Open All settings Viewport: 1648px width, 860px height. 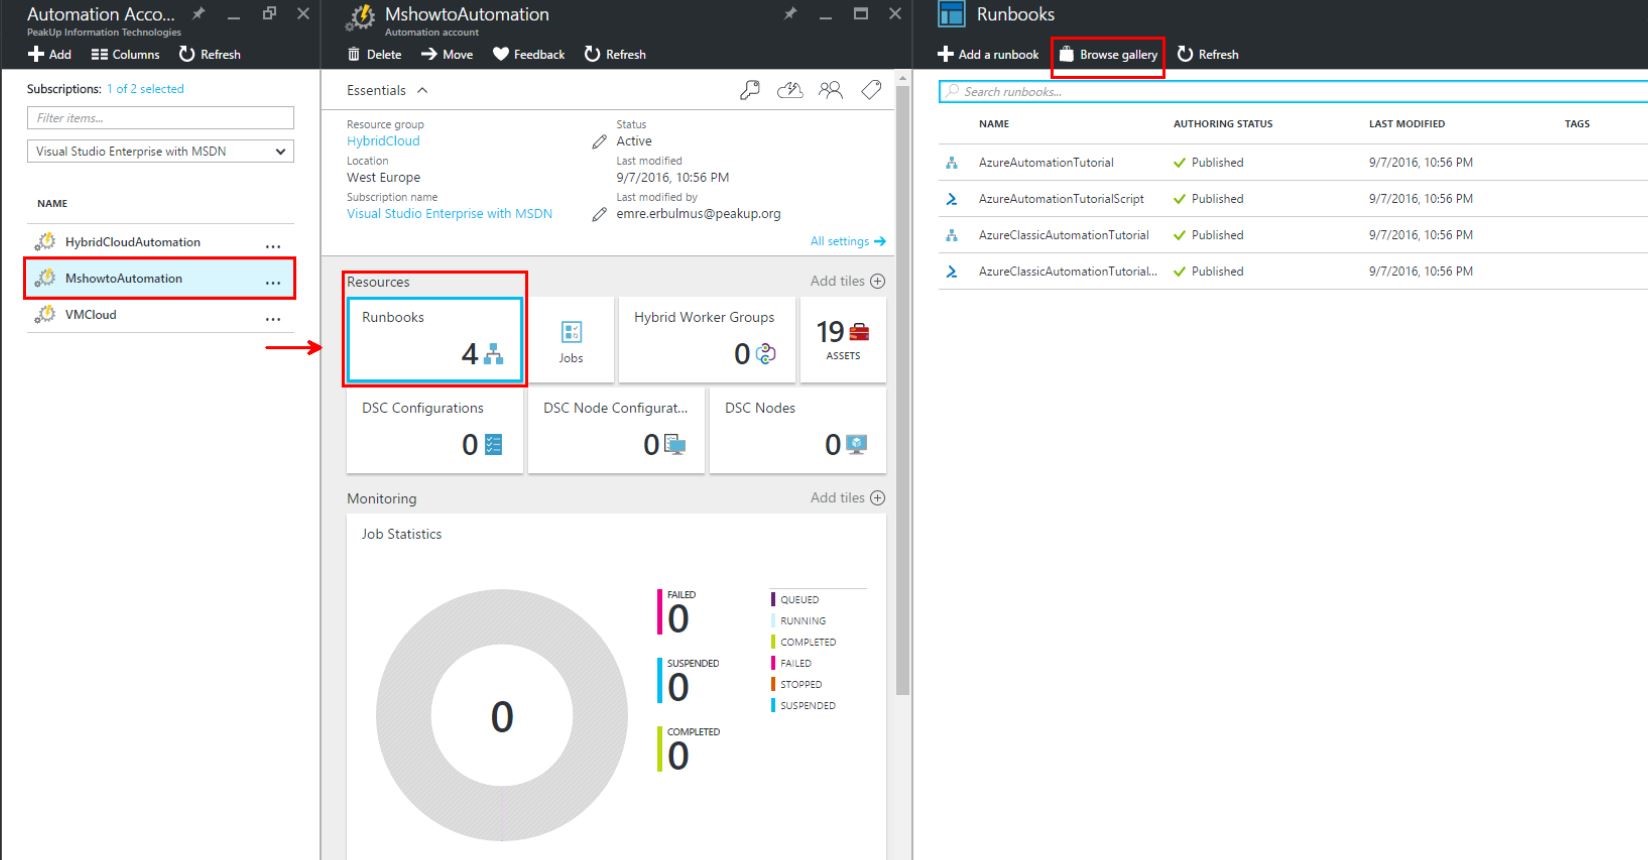click(x=848, y=241)
